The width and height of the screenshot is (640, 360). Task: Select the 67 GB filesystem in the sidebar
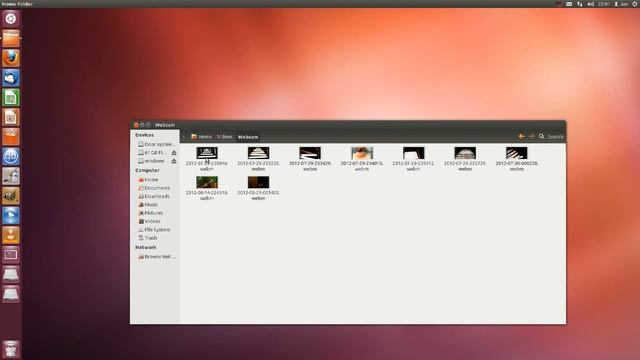[152, 153]
